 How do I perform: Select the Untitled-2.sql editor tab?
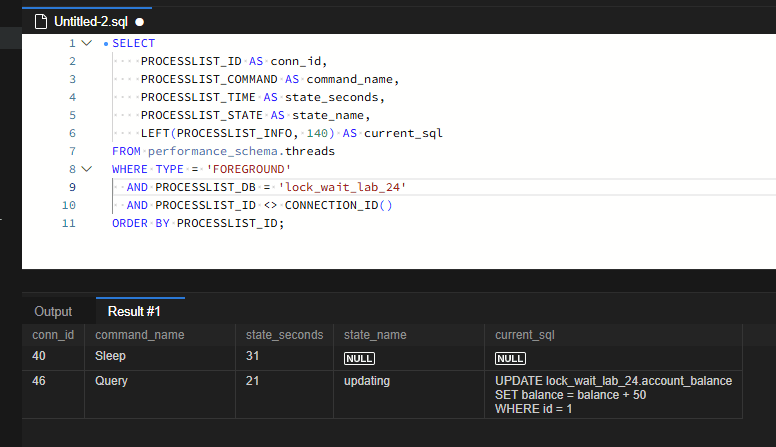(87, 21)
